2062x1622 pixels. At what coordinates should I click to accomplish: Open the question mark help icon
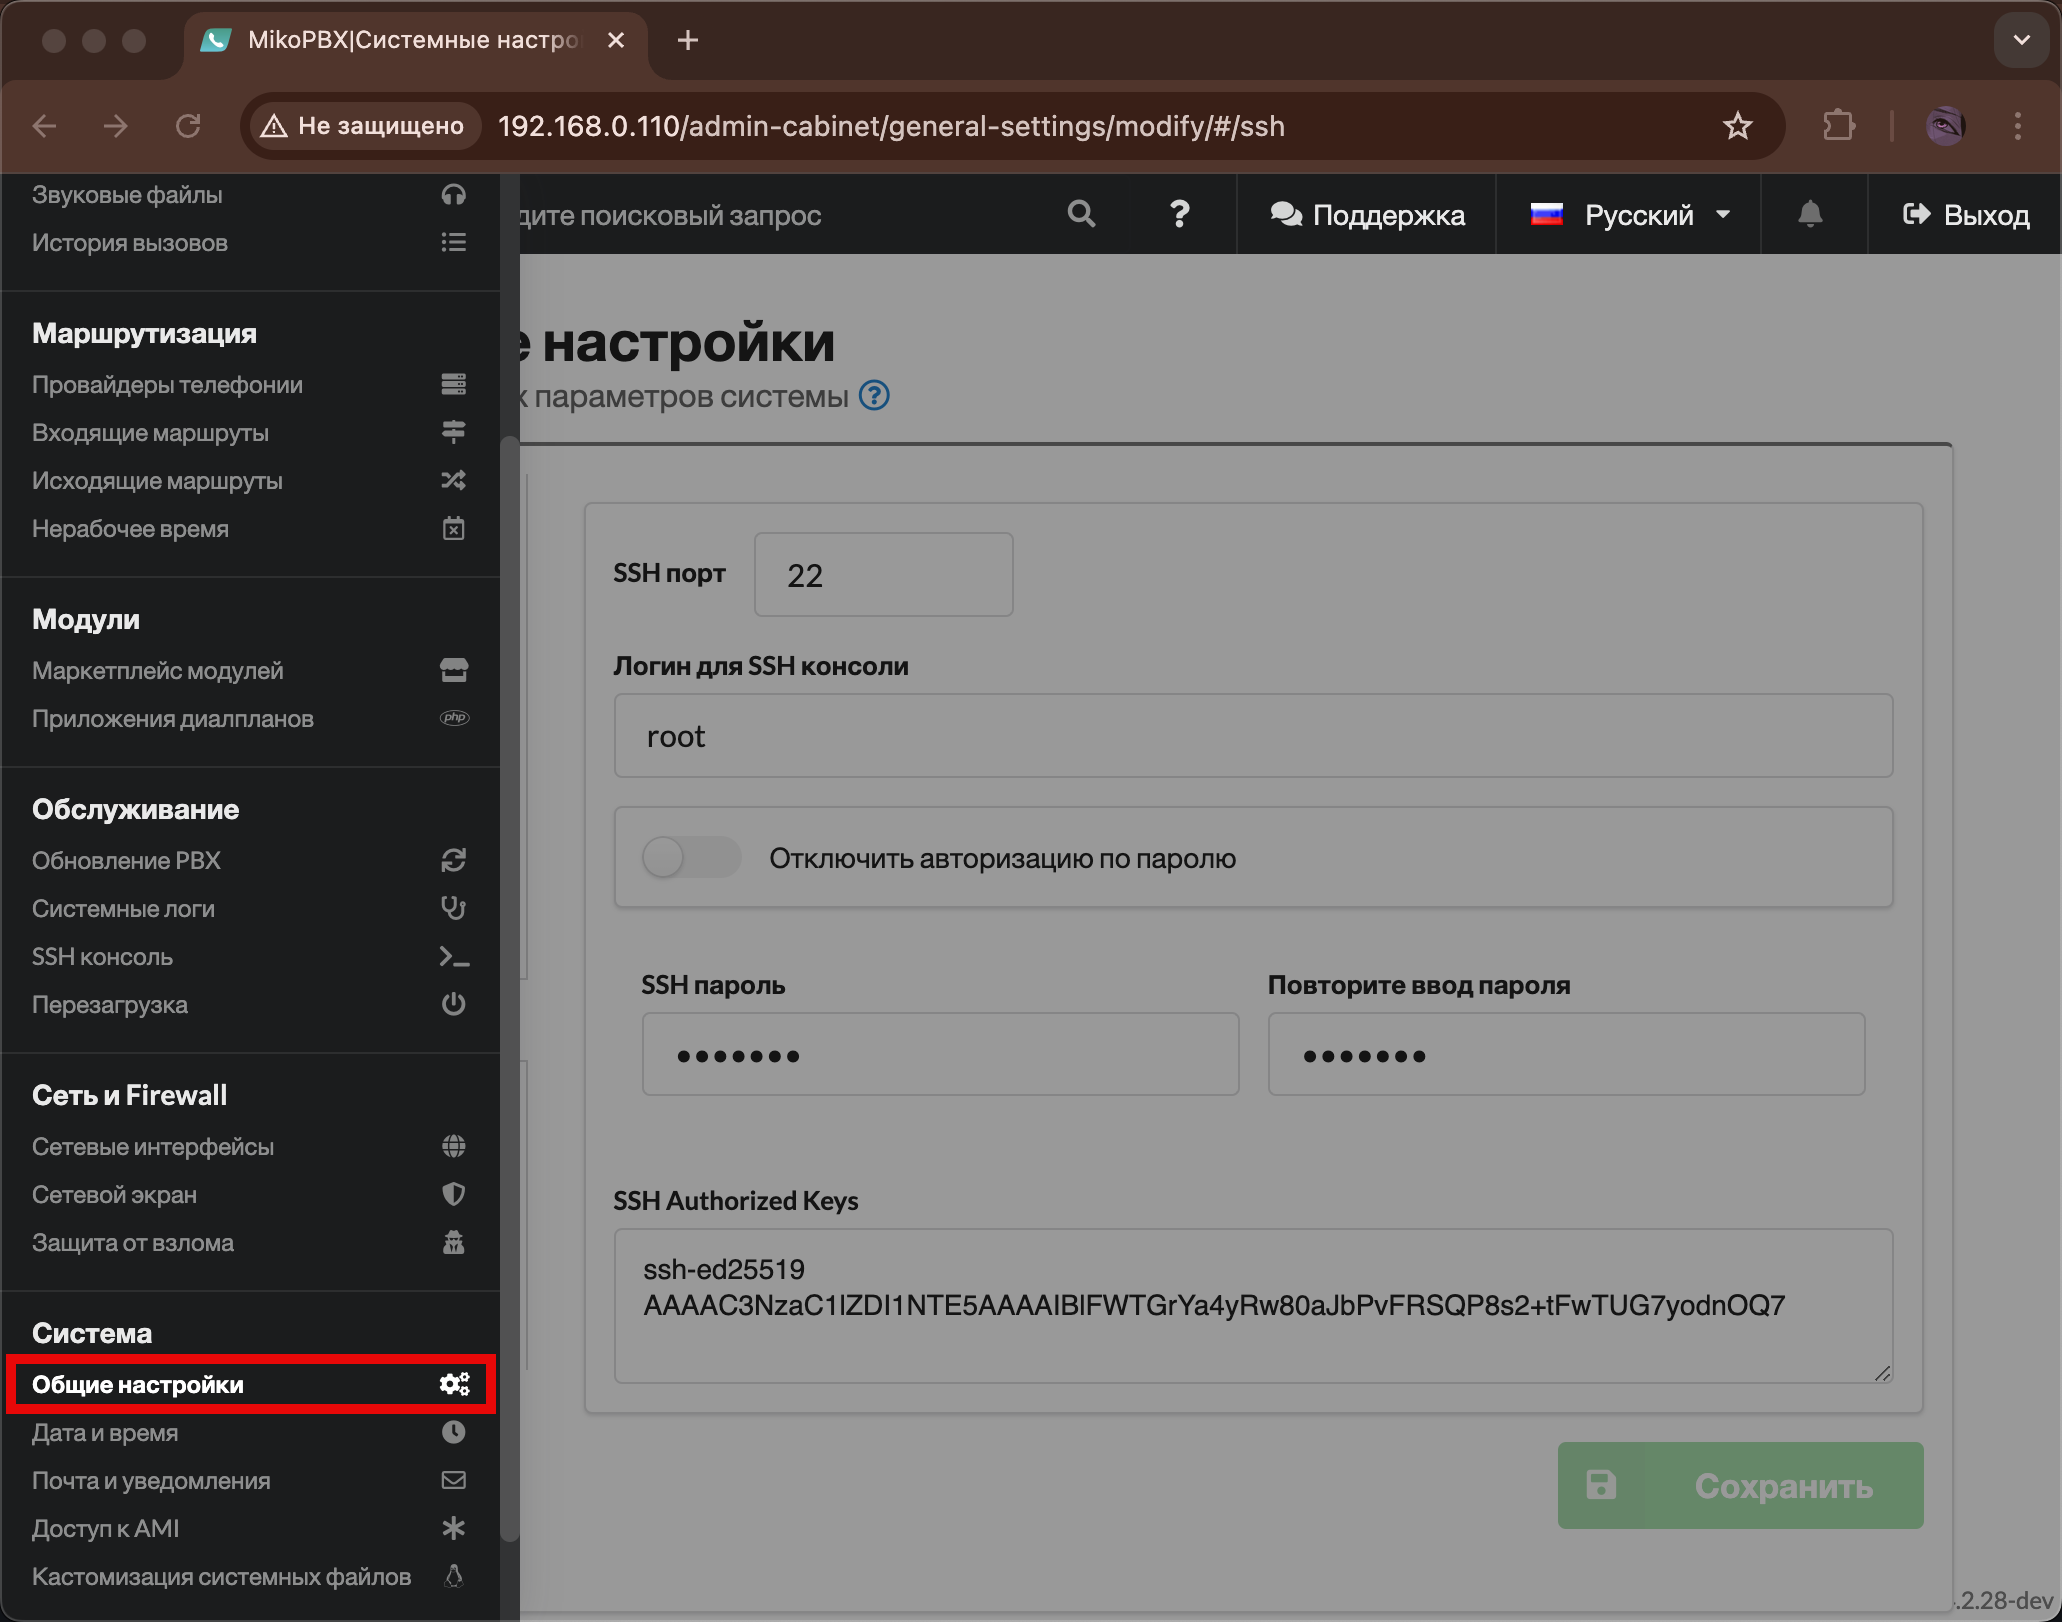pyautogui.click(x=1180, y=214)
